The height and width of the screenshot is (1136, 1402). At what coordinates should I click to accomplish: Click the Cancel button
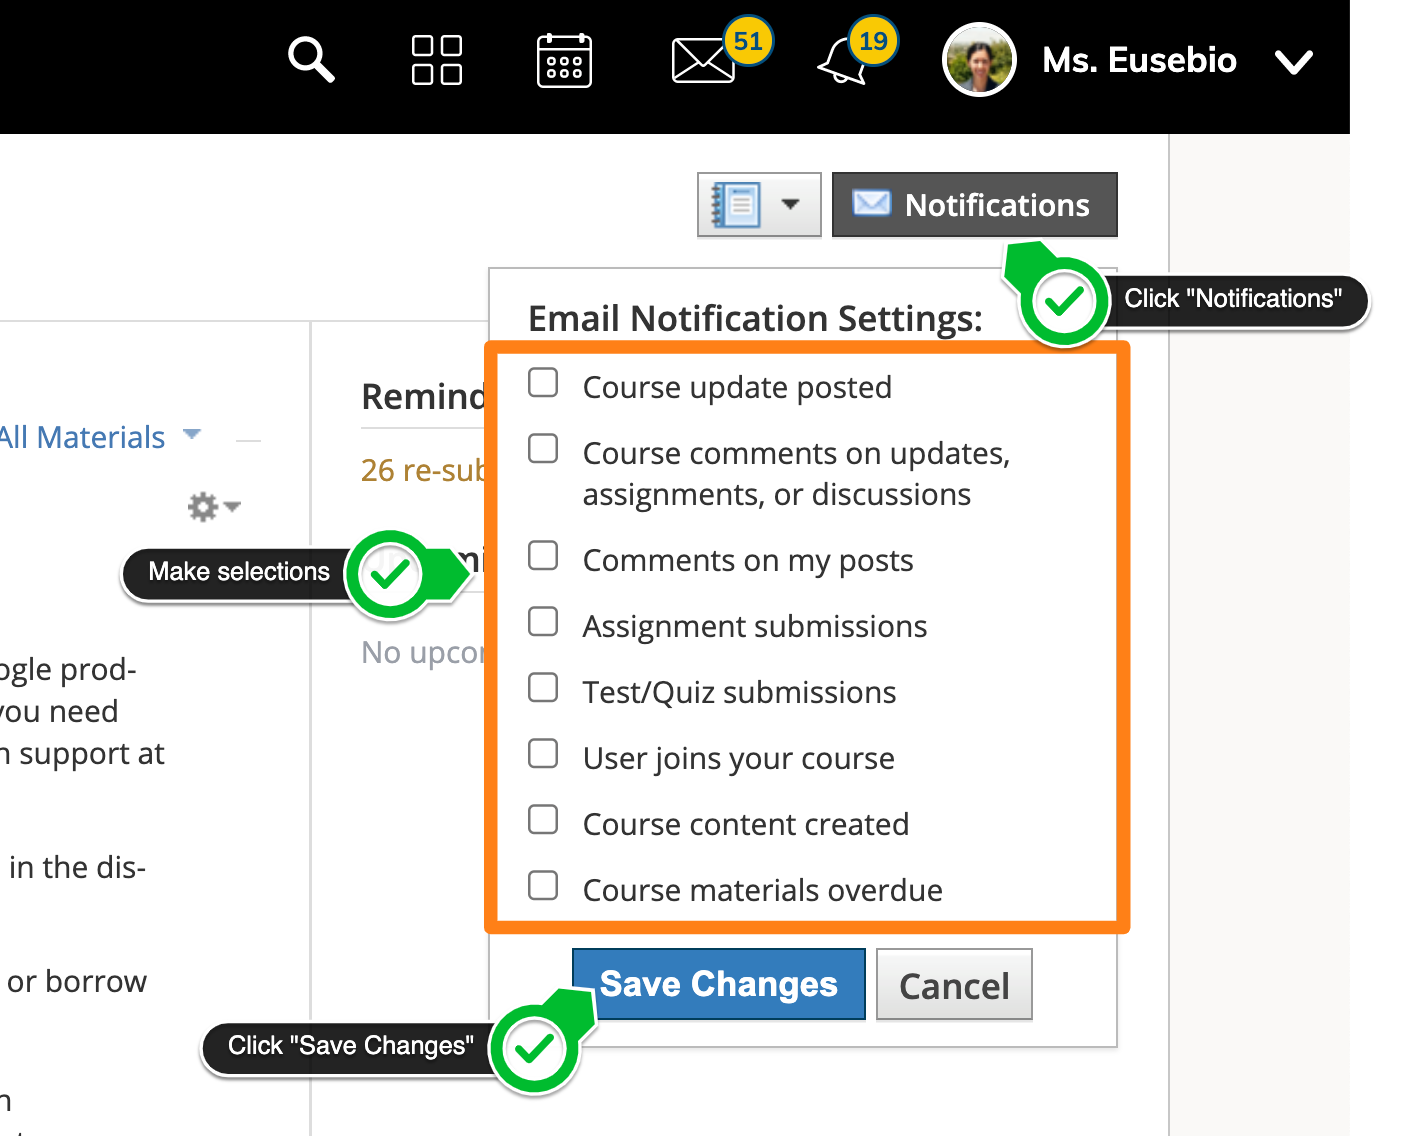tap(954, 985)
